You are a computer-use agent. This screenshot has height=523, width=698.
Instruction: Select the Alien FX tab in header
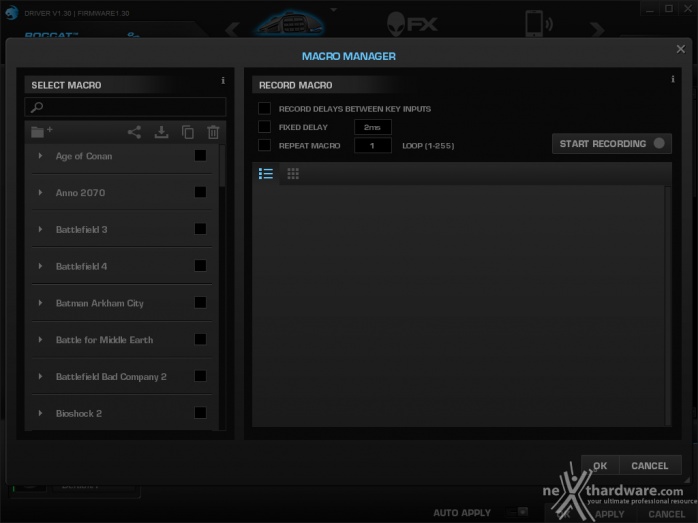tap(412, 24)
